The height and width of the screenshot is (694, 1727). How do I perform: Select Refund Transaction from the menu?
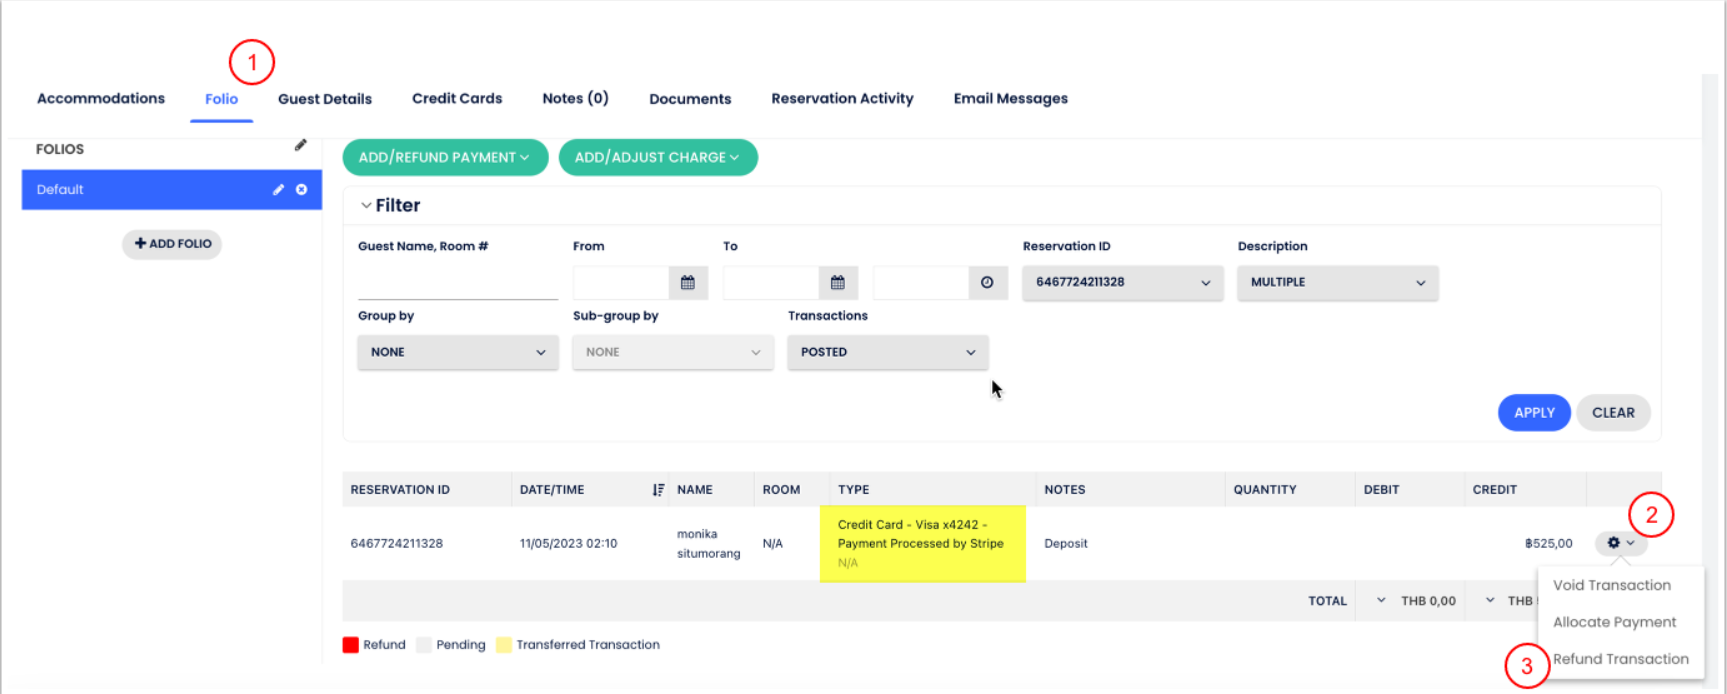1620,659
